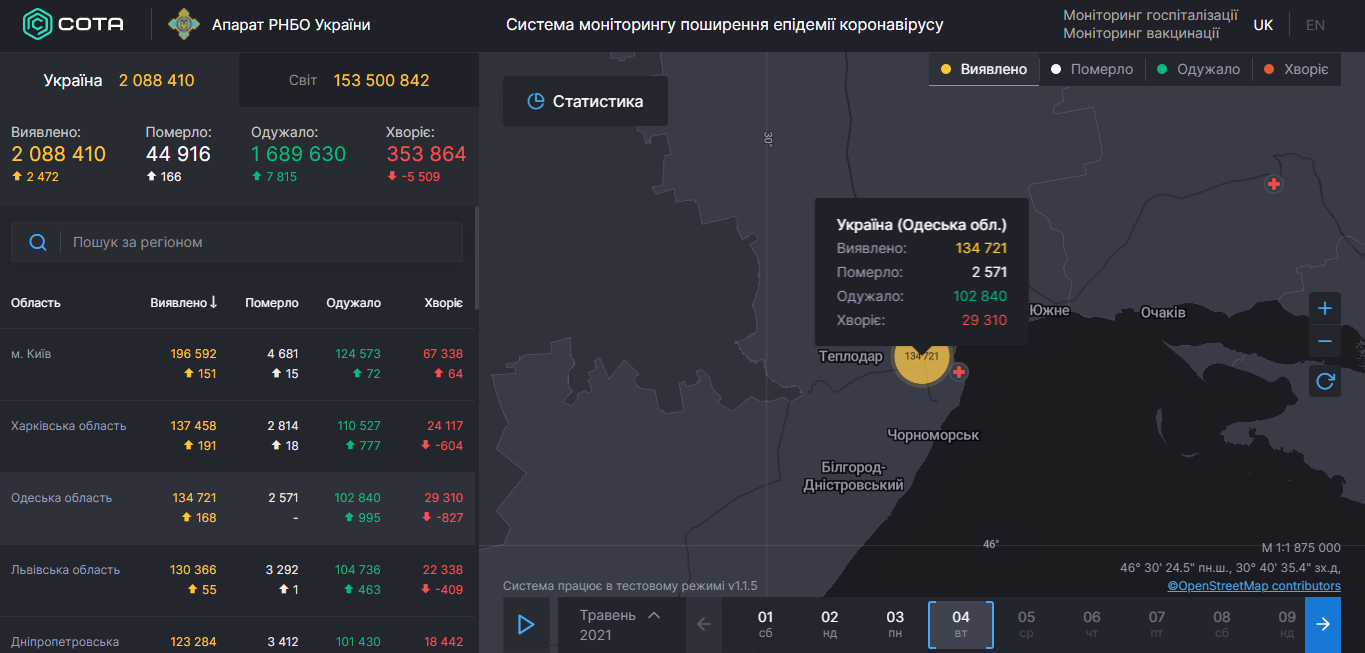
Task: Switch interface language to EN
Action: (1315, 23)
